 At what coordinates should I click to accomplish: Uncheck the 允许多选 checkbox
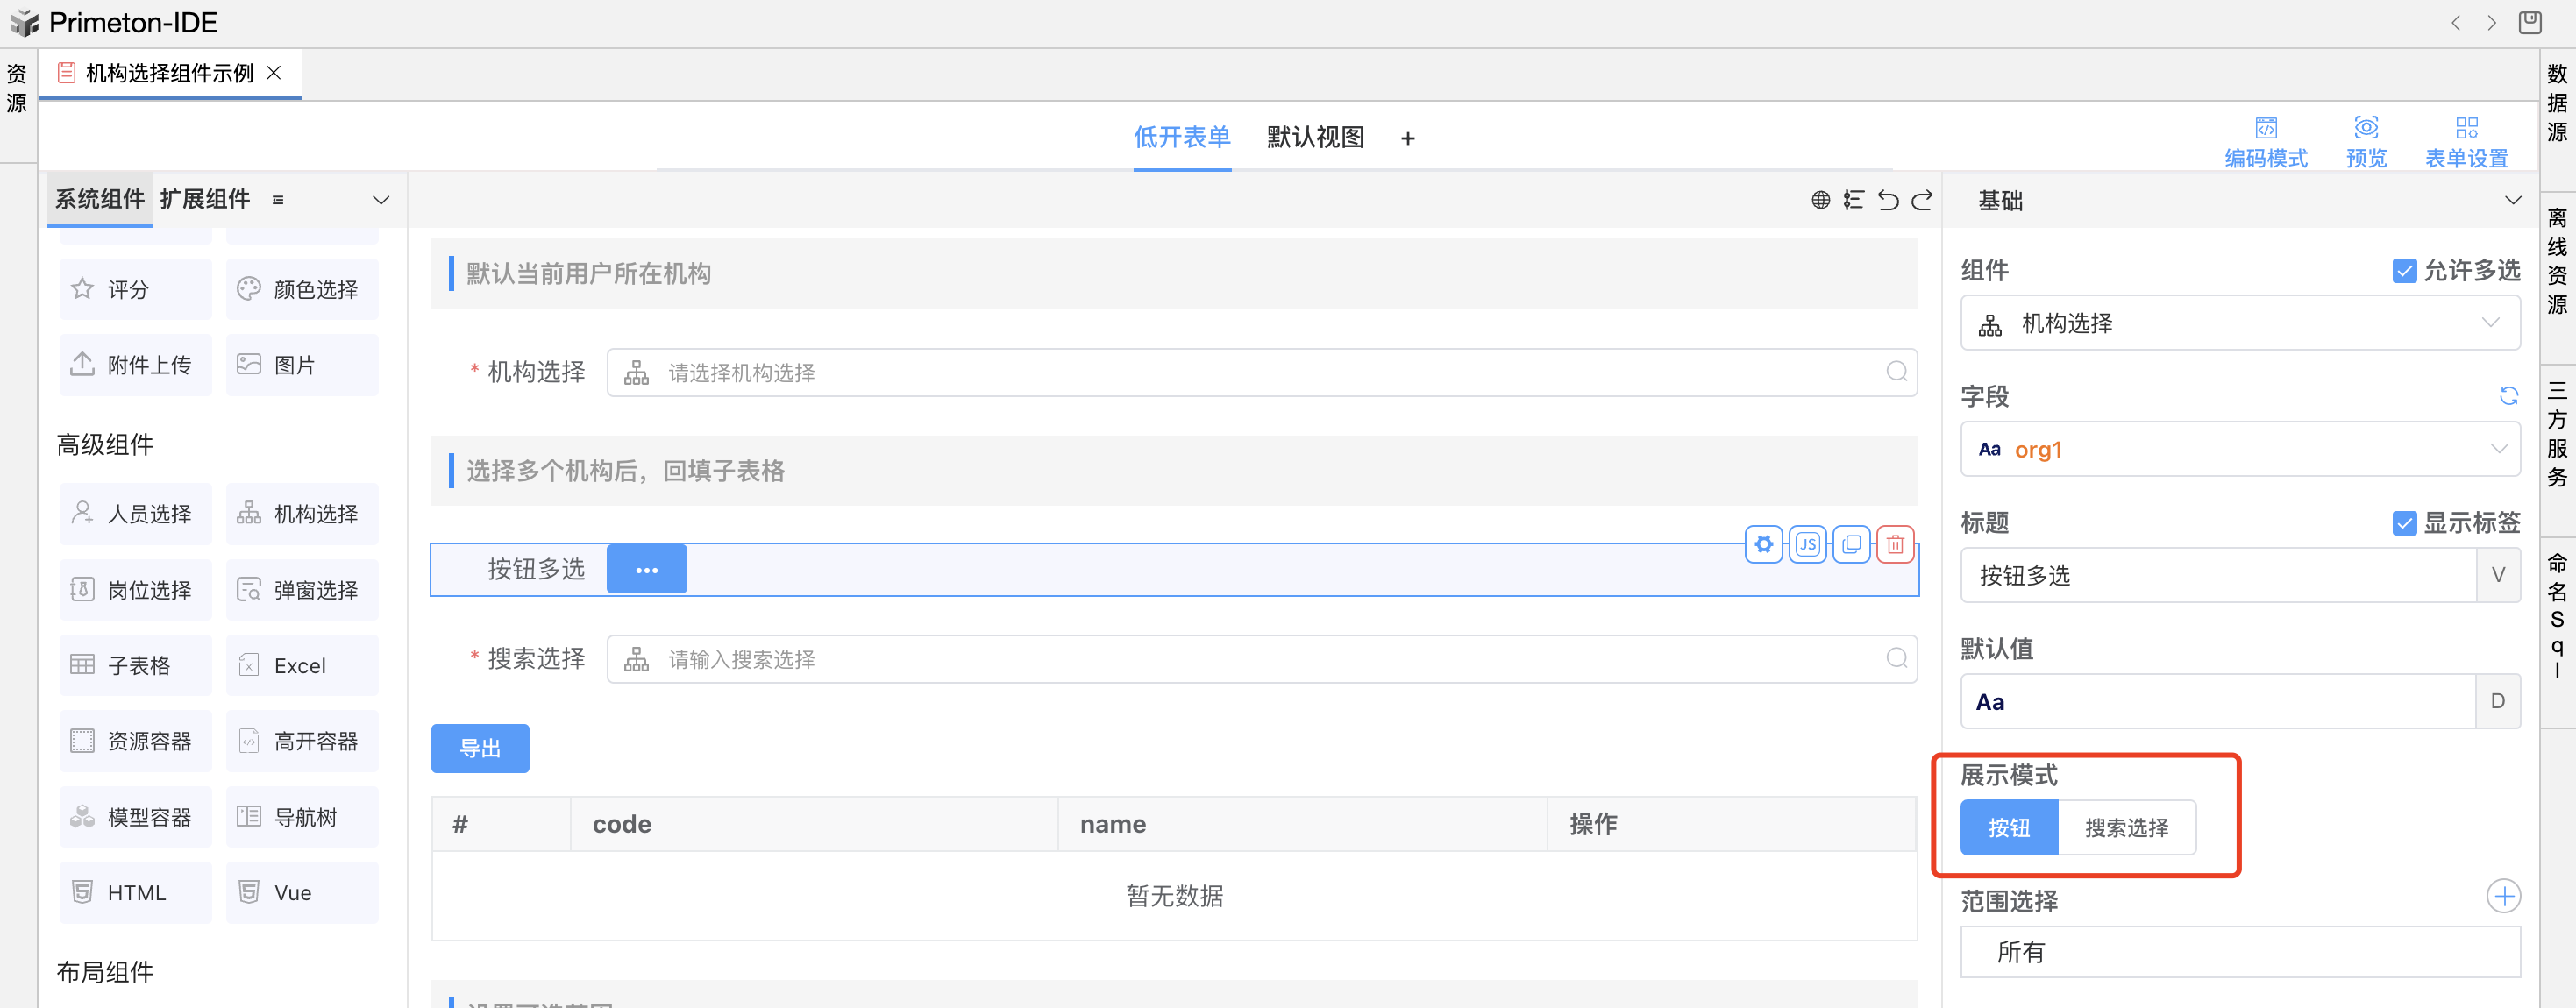2404,271
